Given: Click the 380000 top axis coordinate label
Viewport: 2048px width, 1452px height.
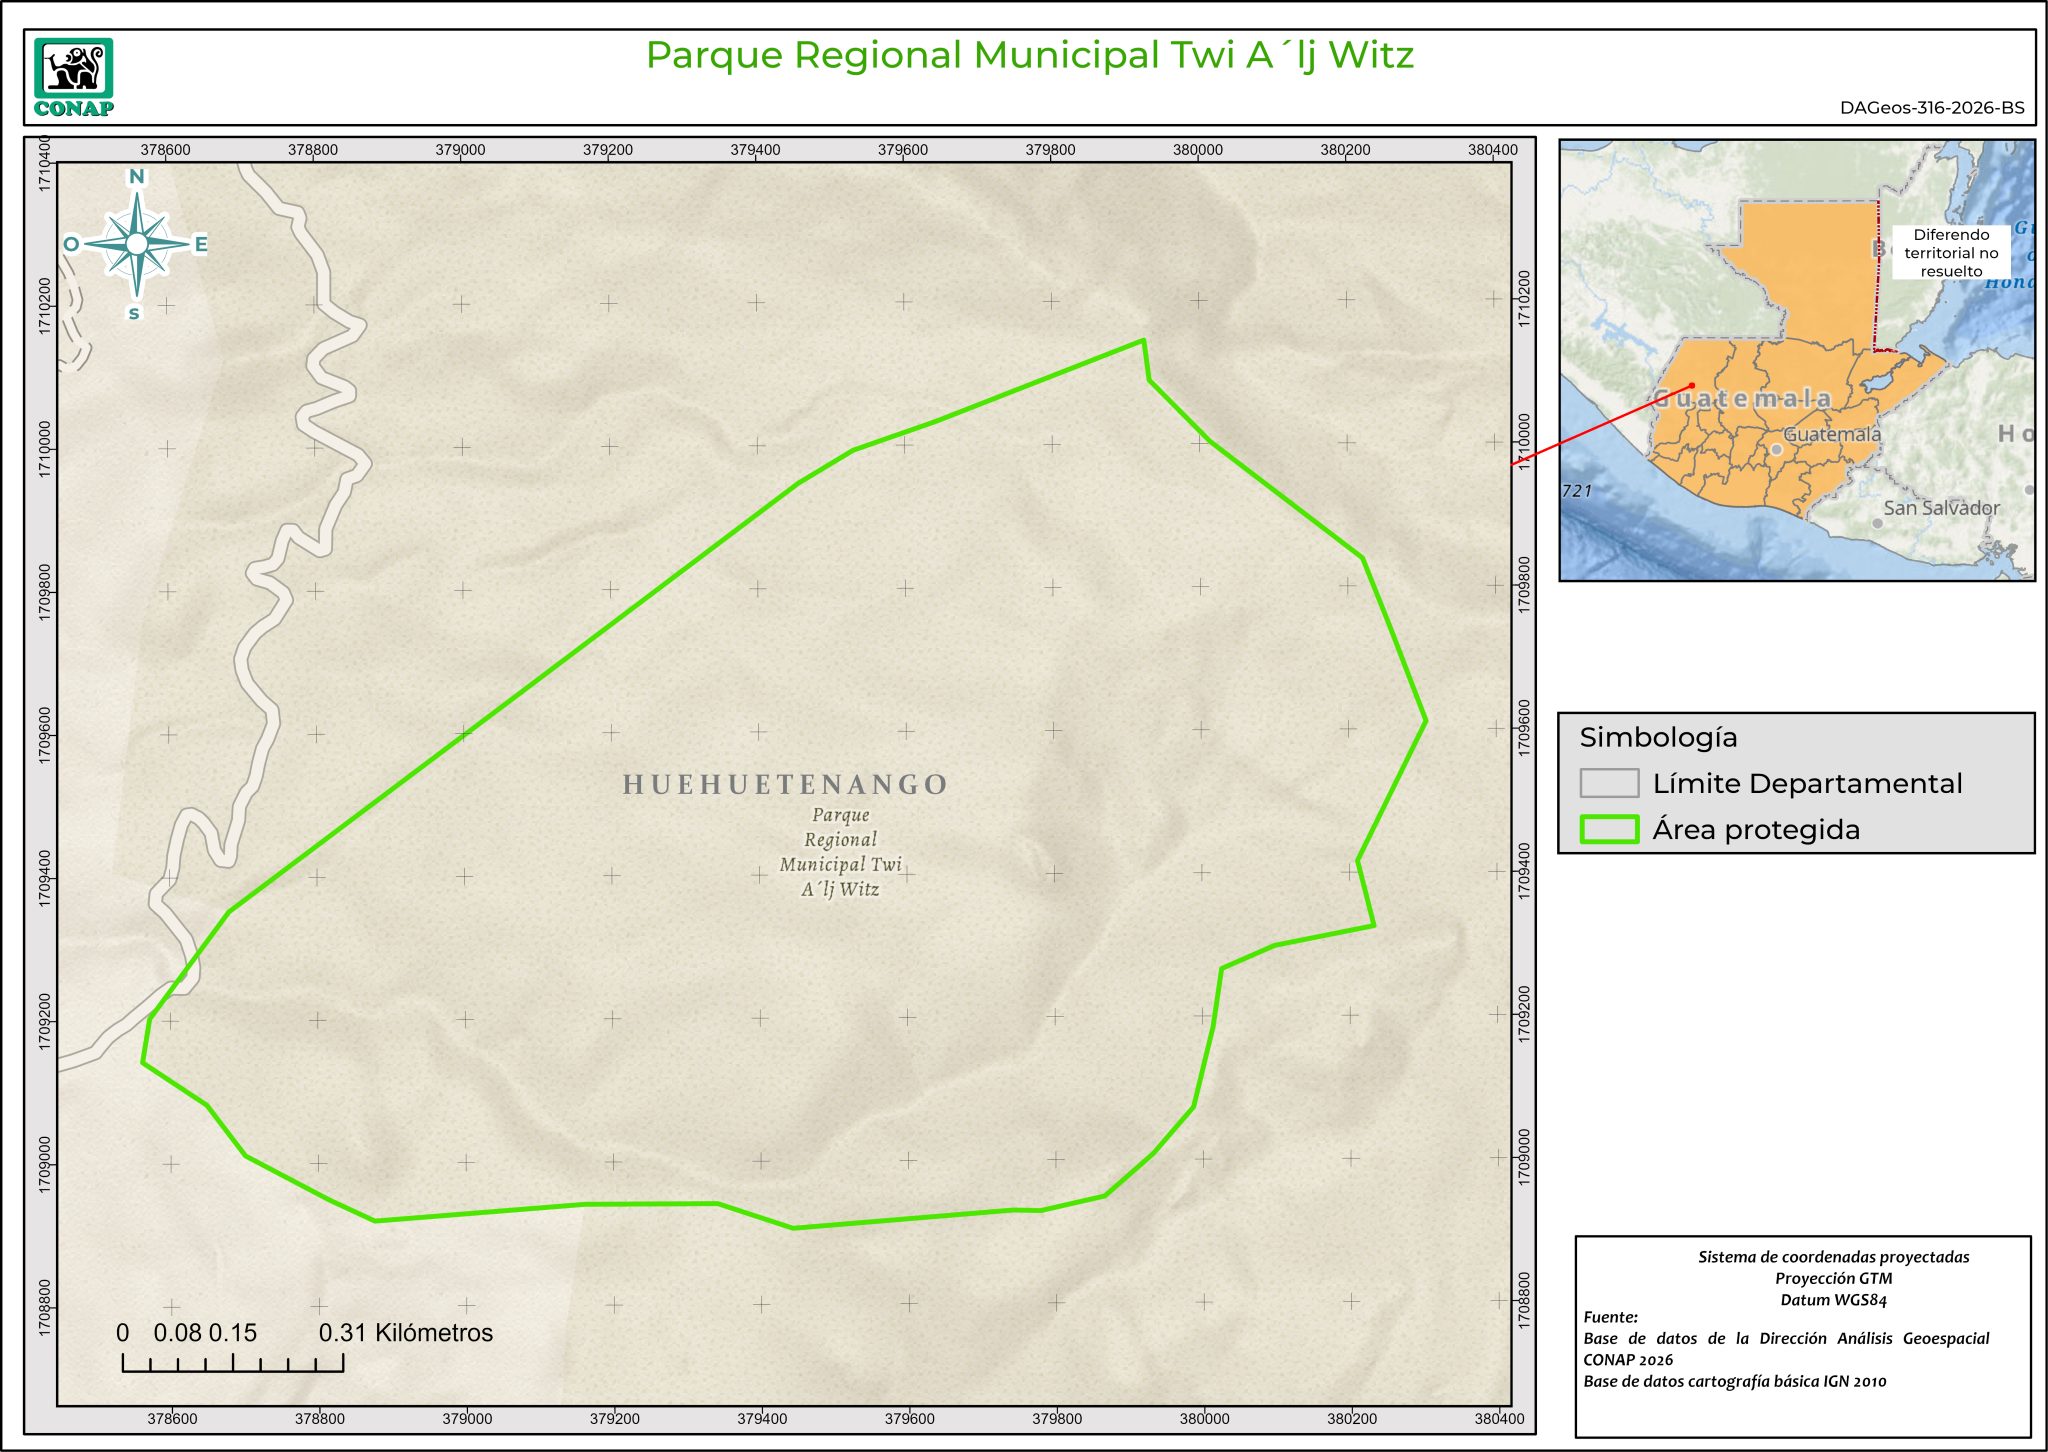Looking at the screenshot, I should (1197, 150).
